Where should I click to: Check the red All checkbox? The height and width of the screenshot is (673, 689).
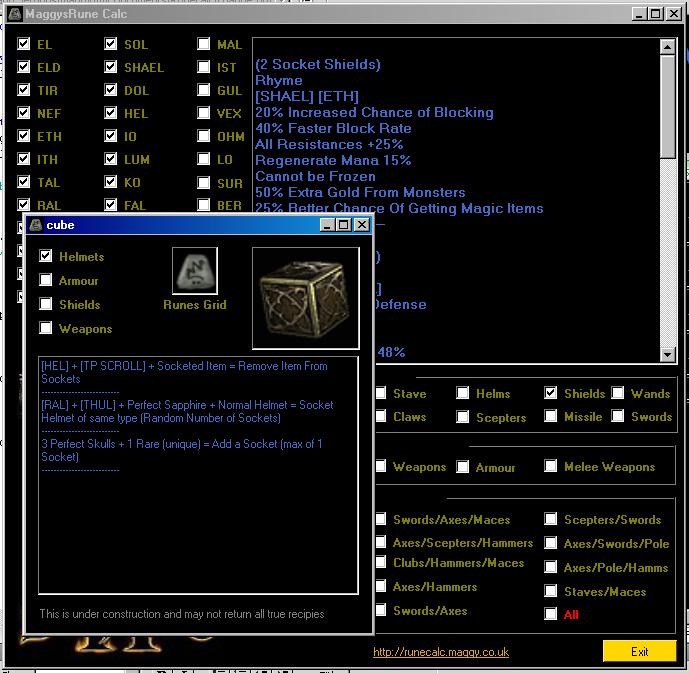tap(551, 614)
